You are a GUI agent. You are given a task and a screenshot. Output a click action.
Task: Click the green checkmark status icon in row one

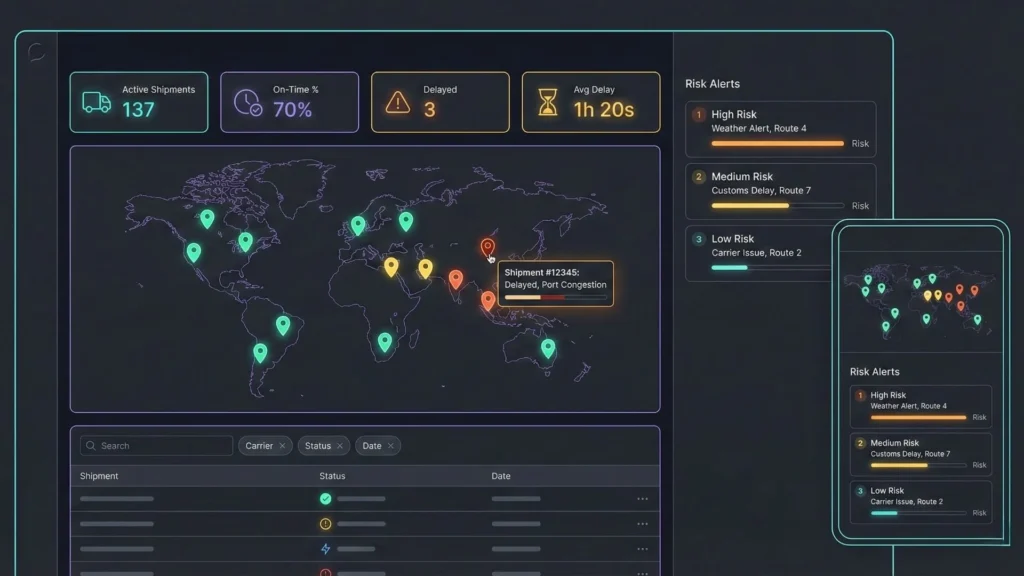point(325,497)
